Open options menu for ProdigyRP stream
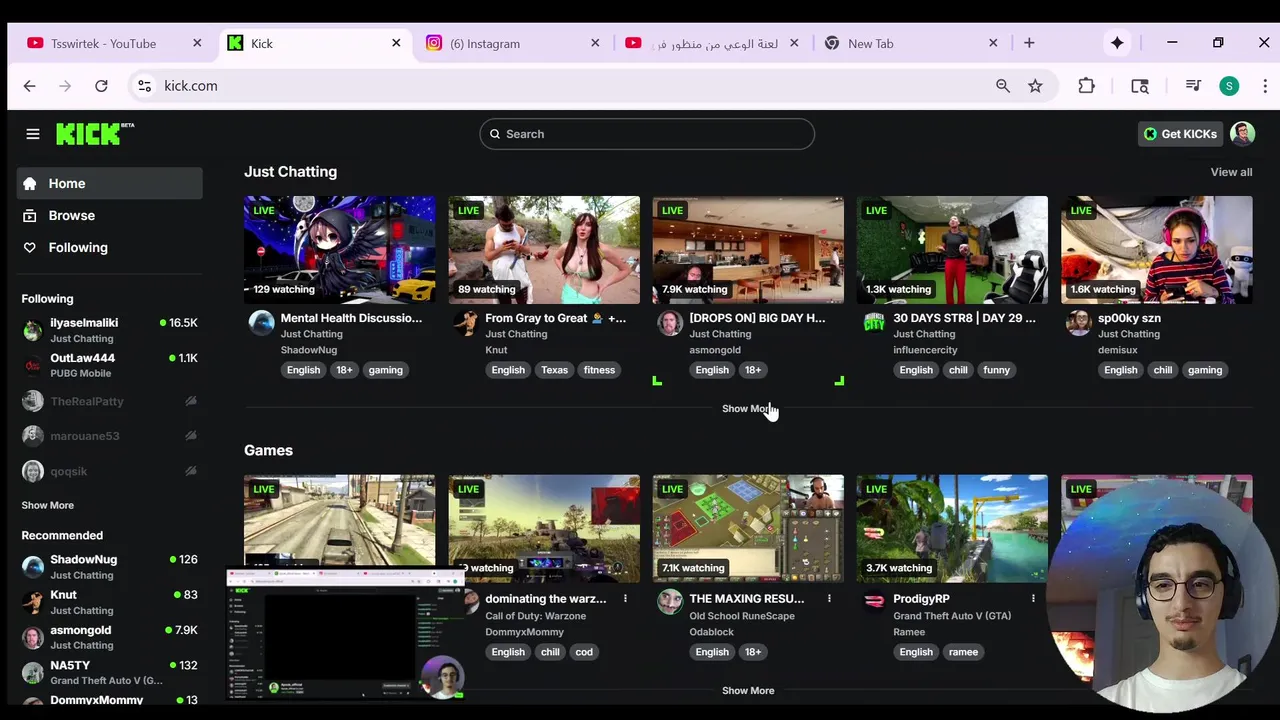Image resolution: width=1280 pixels, height=720 pixels. (1033, 599)
